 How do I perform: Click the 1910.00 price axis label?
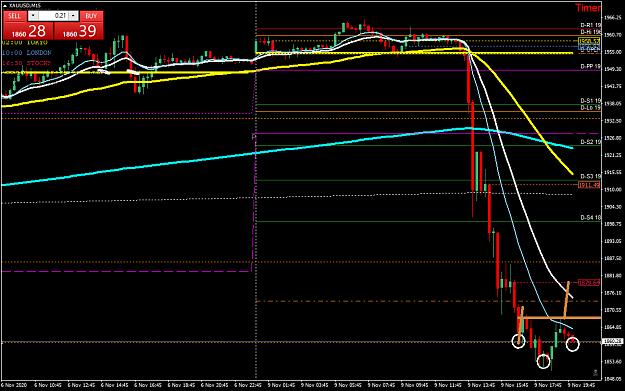613,190
